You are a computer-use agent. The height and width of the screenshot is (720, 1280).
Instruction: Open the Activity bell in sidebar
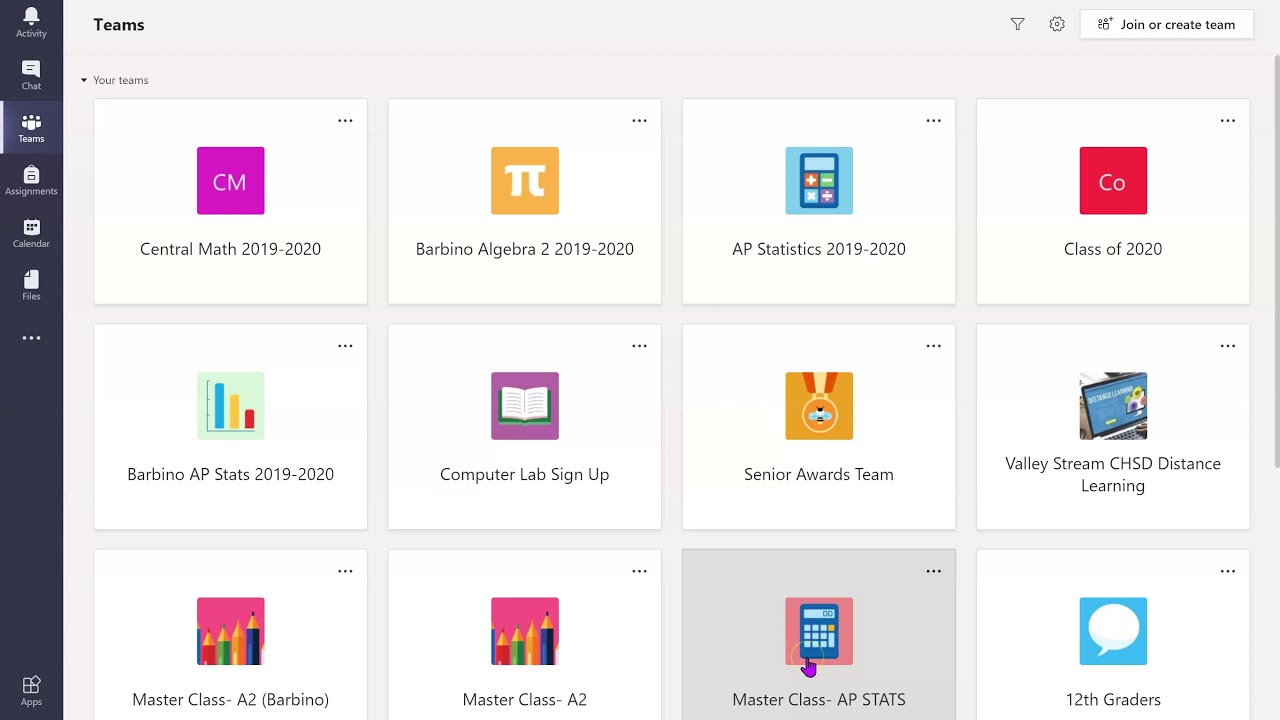pyautogui.click(x=31, y=22)
